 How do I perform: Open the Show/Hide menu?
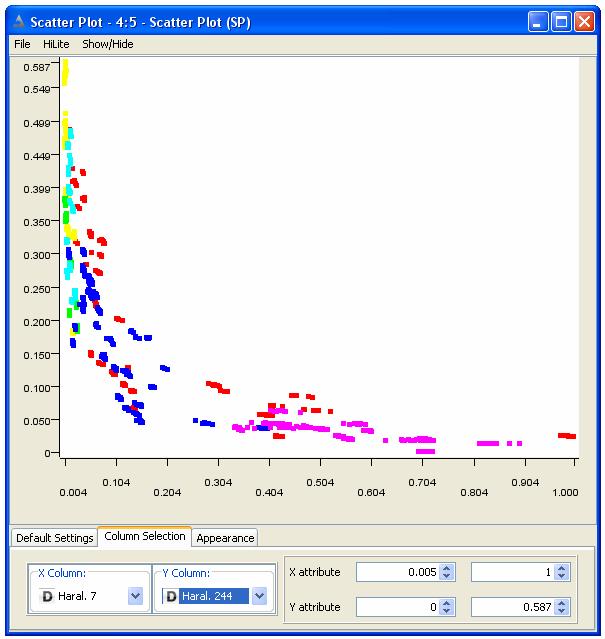tap(106, 45)
